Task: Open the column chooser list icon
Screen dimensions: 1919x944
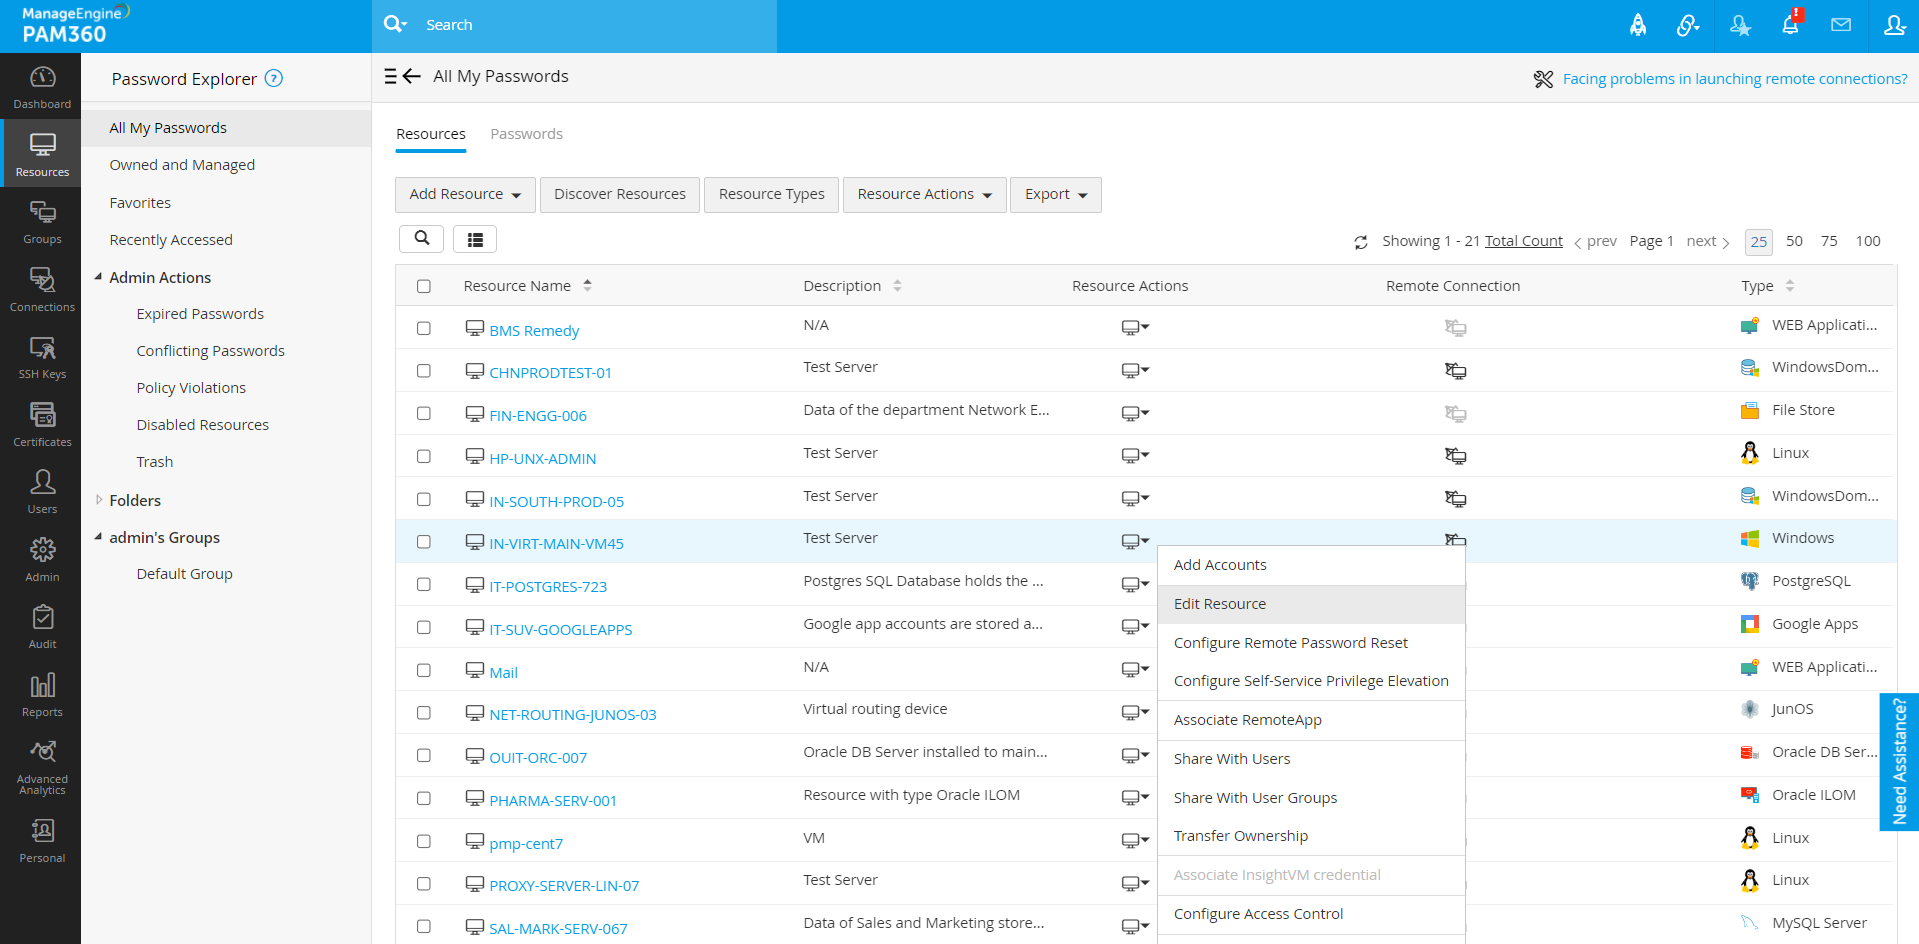Action: (475, 239)
